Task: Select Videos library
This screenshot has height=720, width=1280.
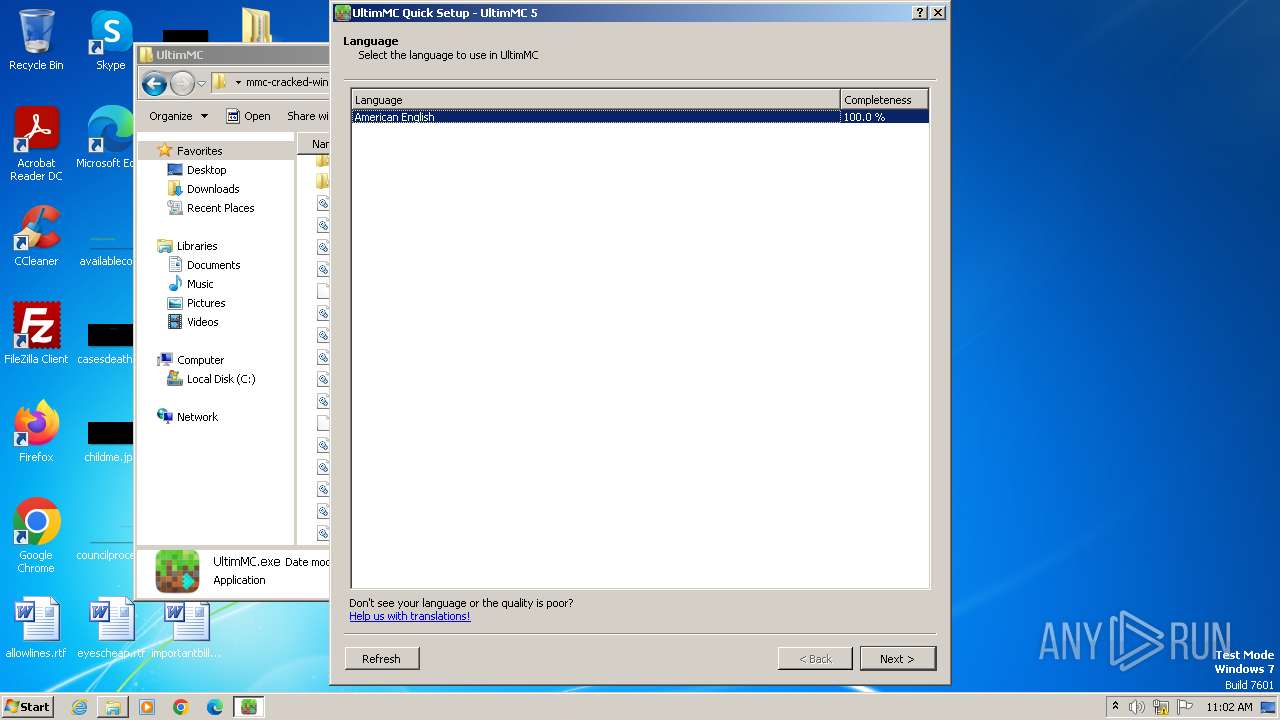Action: tap(202, 322)
